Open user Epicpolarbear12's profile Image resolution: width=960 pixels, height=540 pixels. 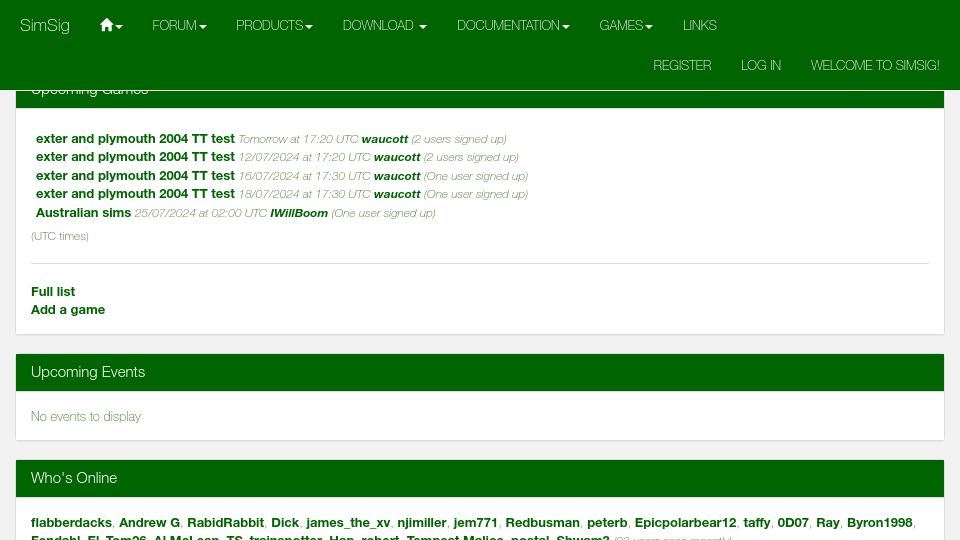pyautogui.click(x=685, y=523)
